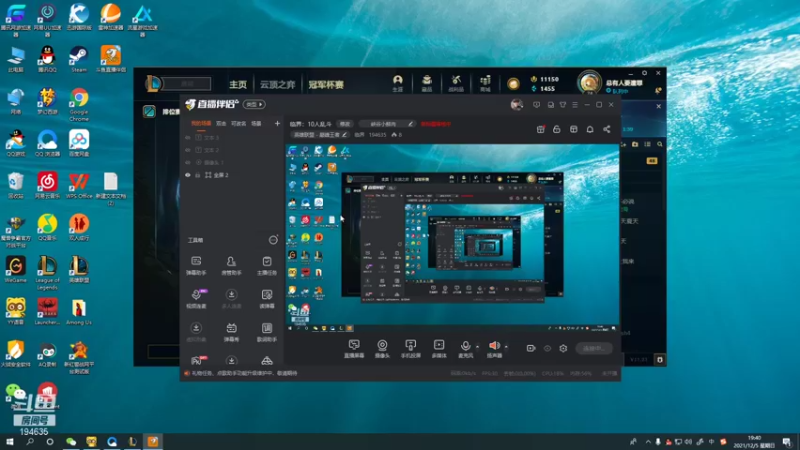Edit the announcement field pencil icon
Screen dimensions: 800x450
pos(410,124)
